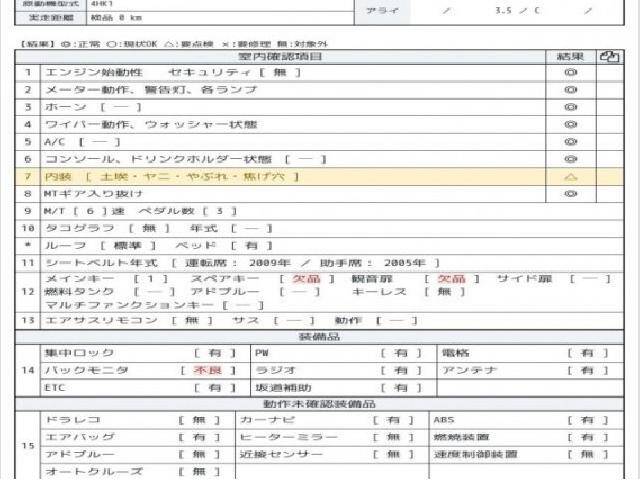Viewport: 640px width, 480px height.
Task: Click the タコグラフ label
Action: click(80, 229)
